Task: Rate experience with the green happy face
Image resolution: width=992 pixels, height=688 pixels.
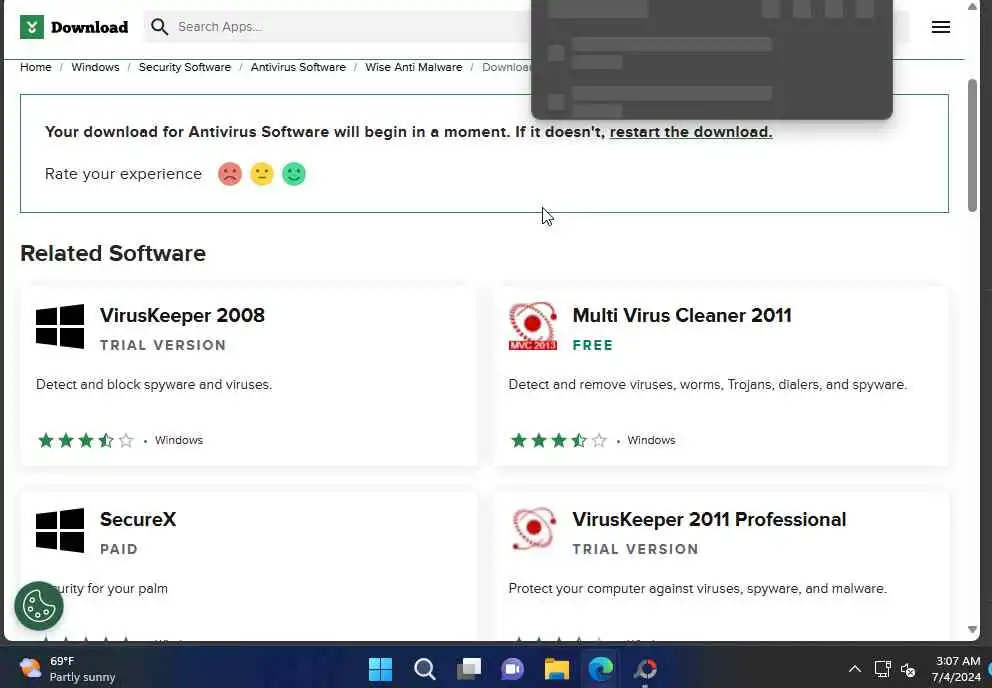Action: click(294, 173)
